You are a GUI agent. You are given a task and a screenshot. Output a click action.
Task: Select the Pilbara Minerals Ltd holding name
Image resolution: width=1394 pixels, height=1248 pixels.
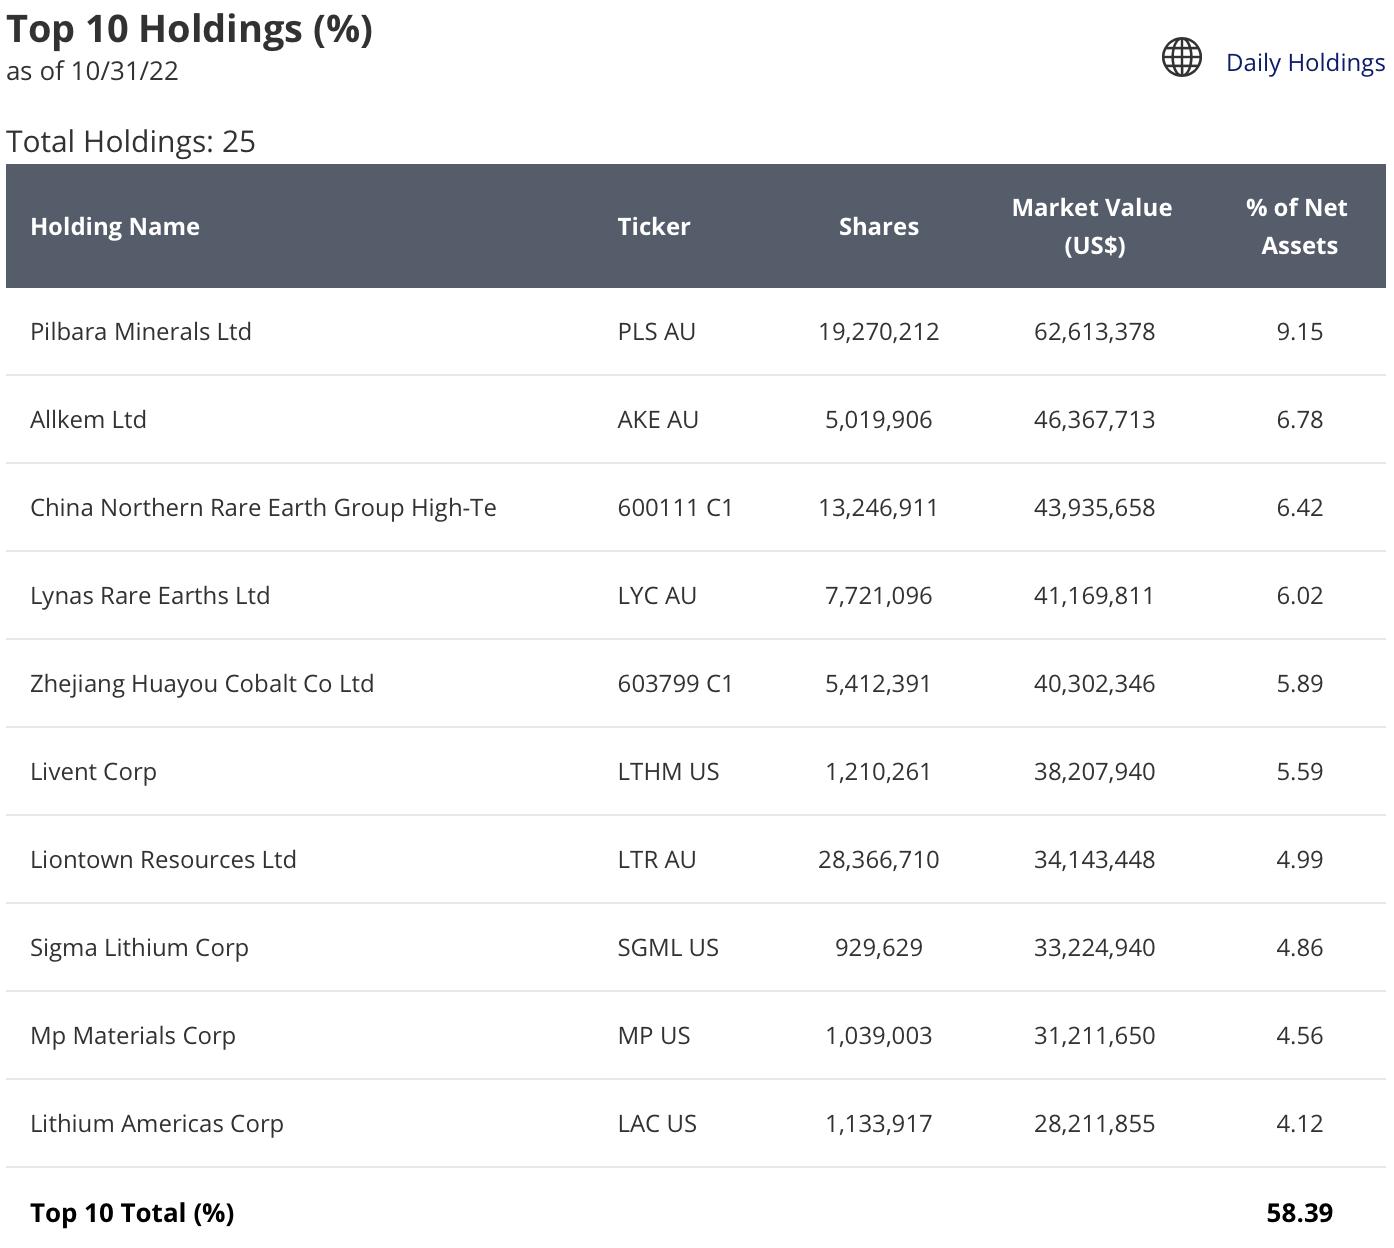pyautogui.click(x=141, y=331)
